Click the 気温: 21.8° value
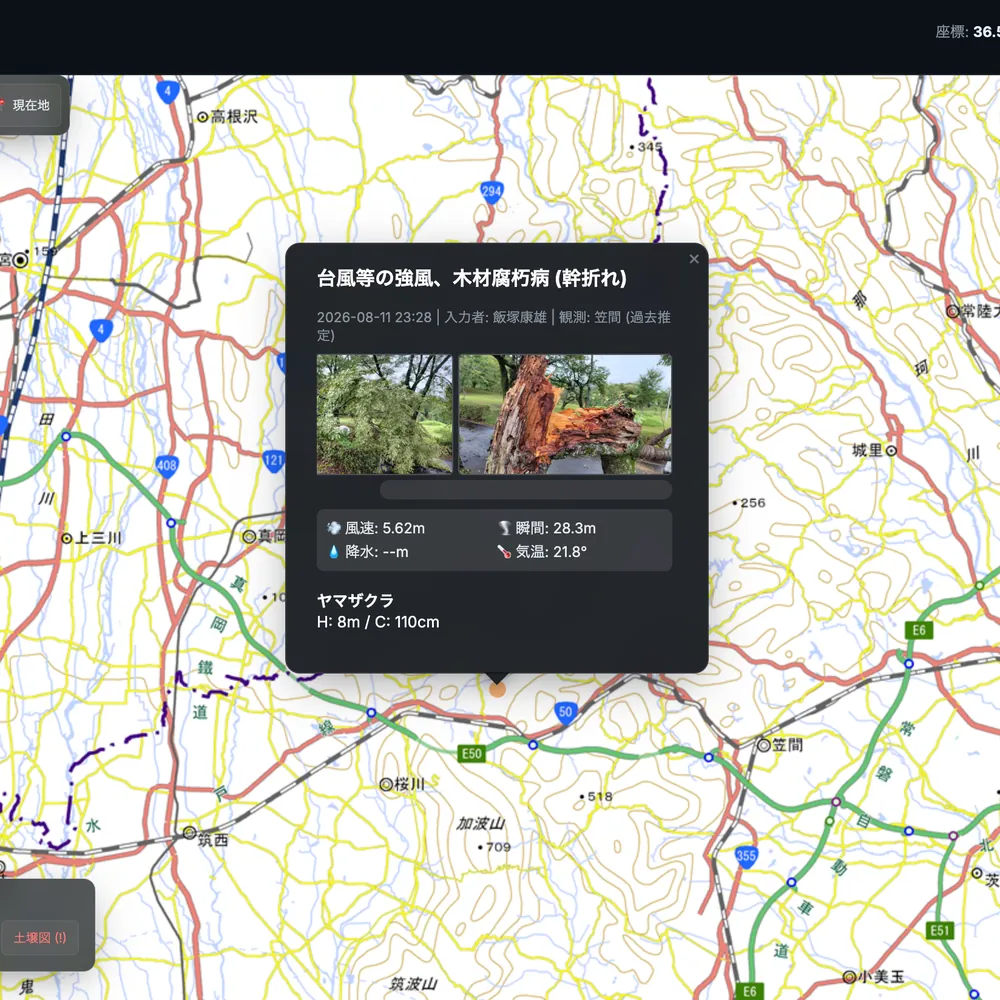 click(x=551, y=552)
